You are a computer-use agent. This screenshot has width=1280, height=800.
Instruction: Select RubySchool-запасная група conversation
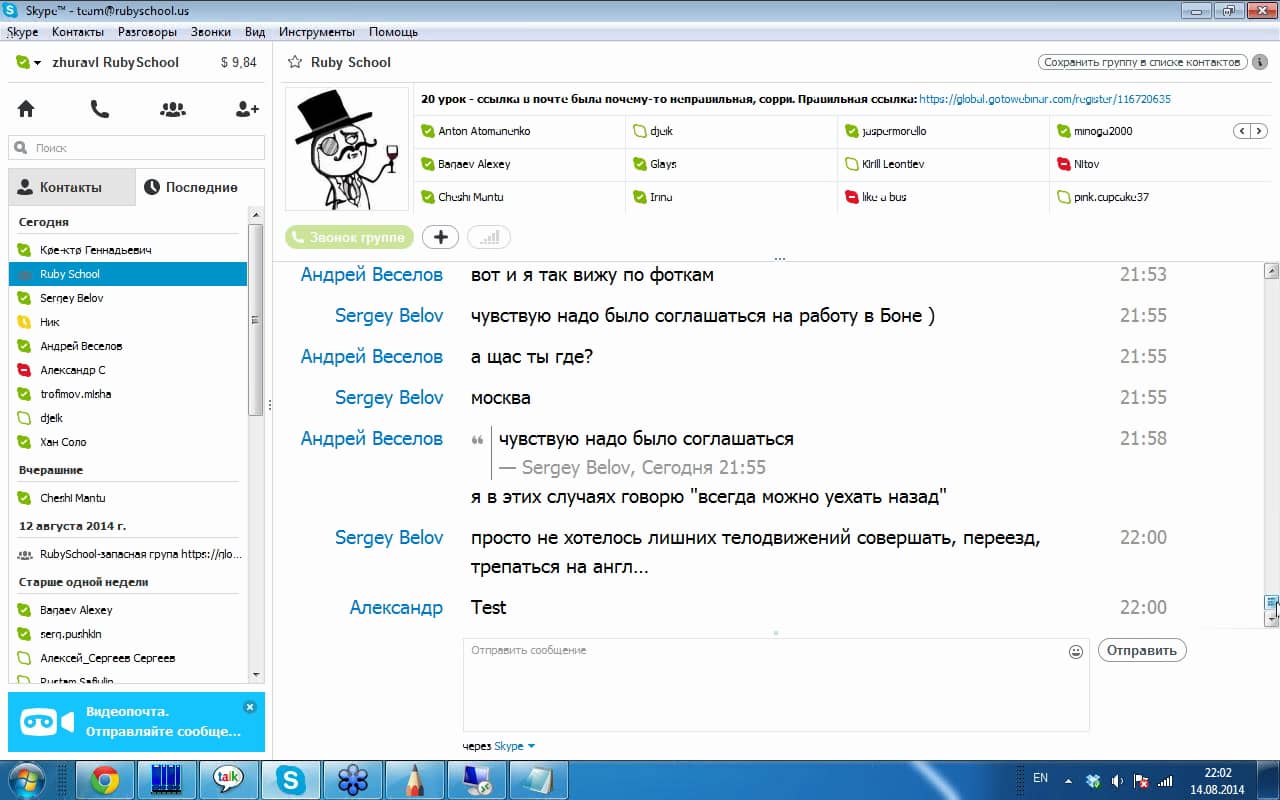tap(128, 554)
